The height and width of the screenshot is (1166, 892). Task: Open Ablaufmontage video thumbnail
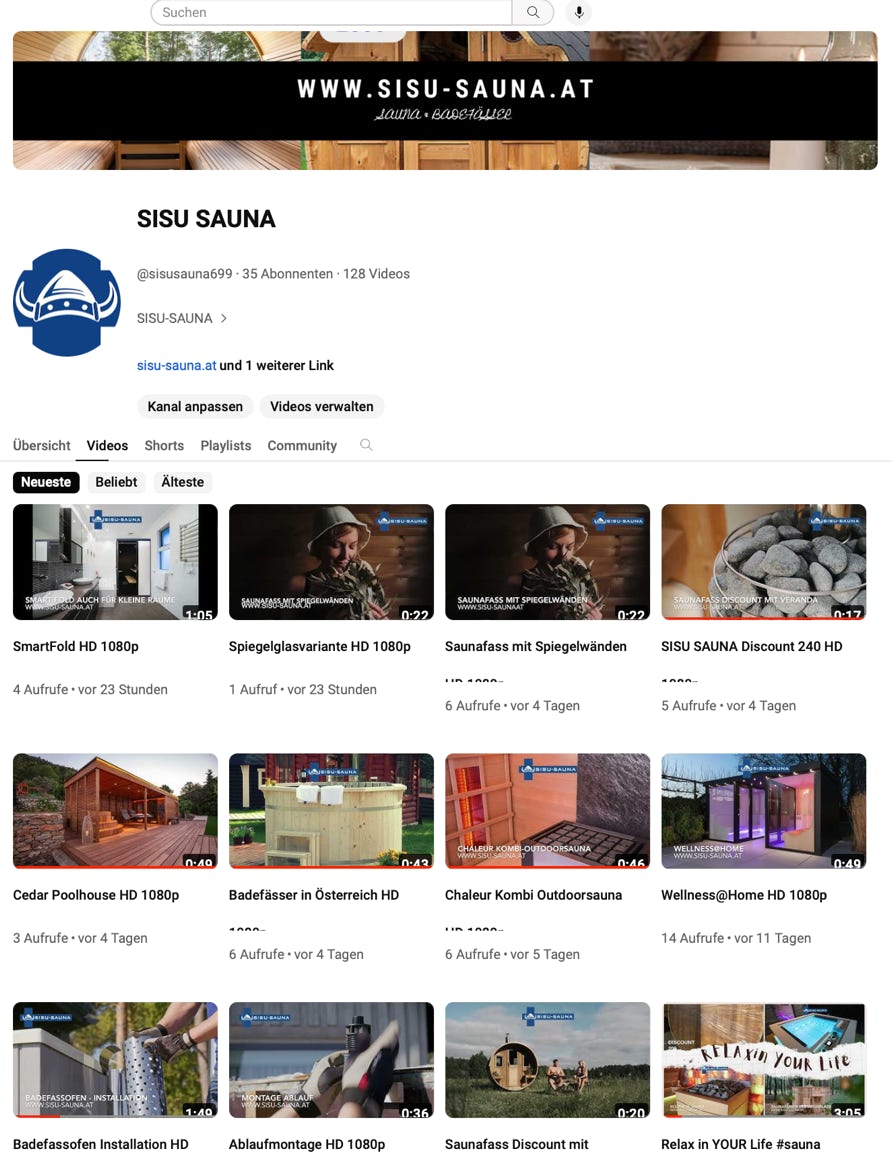click(x=332, y=1060)
